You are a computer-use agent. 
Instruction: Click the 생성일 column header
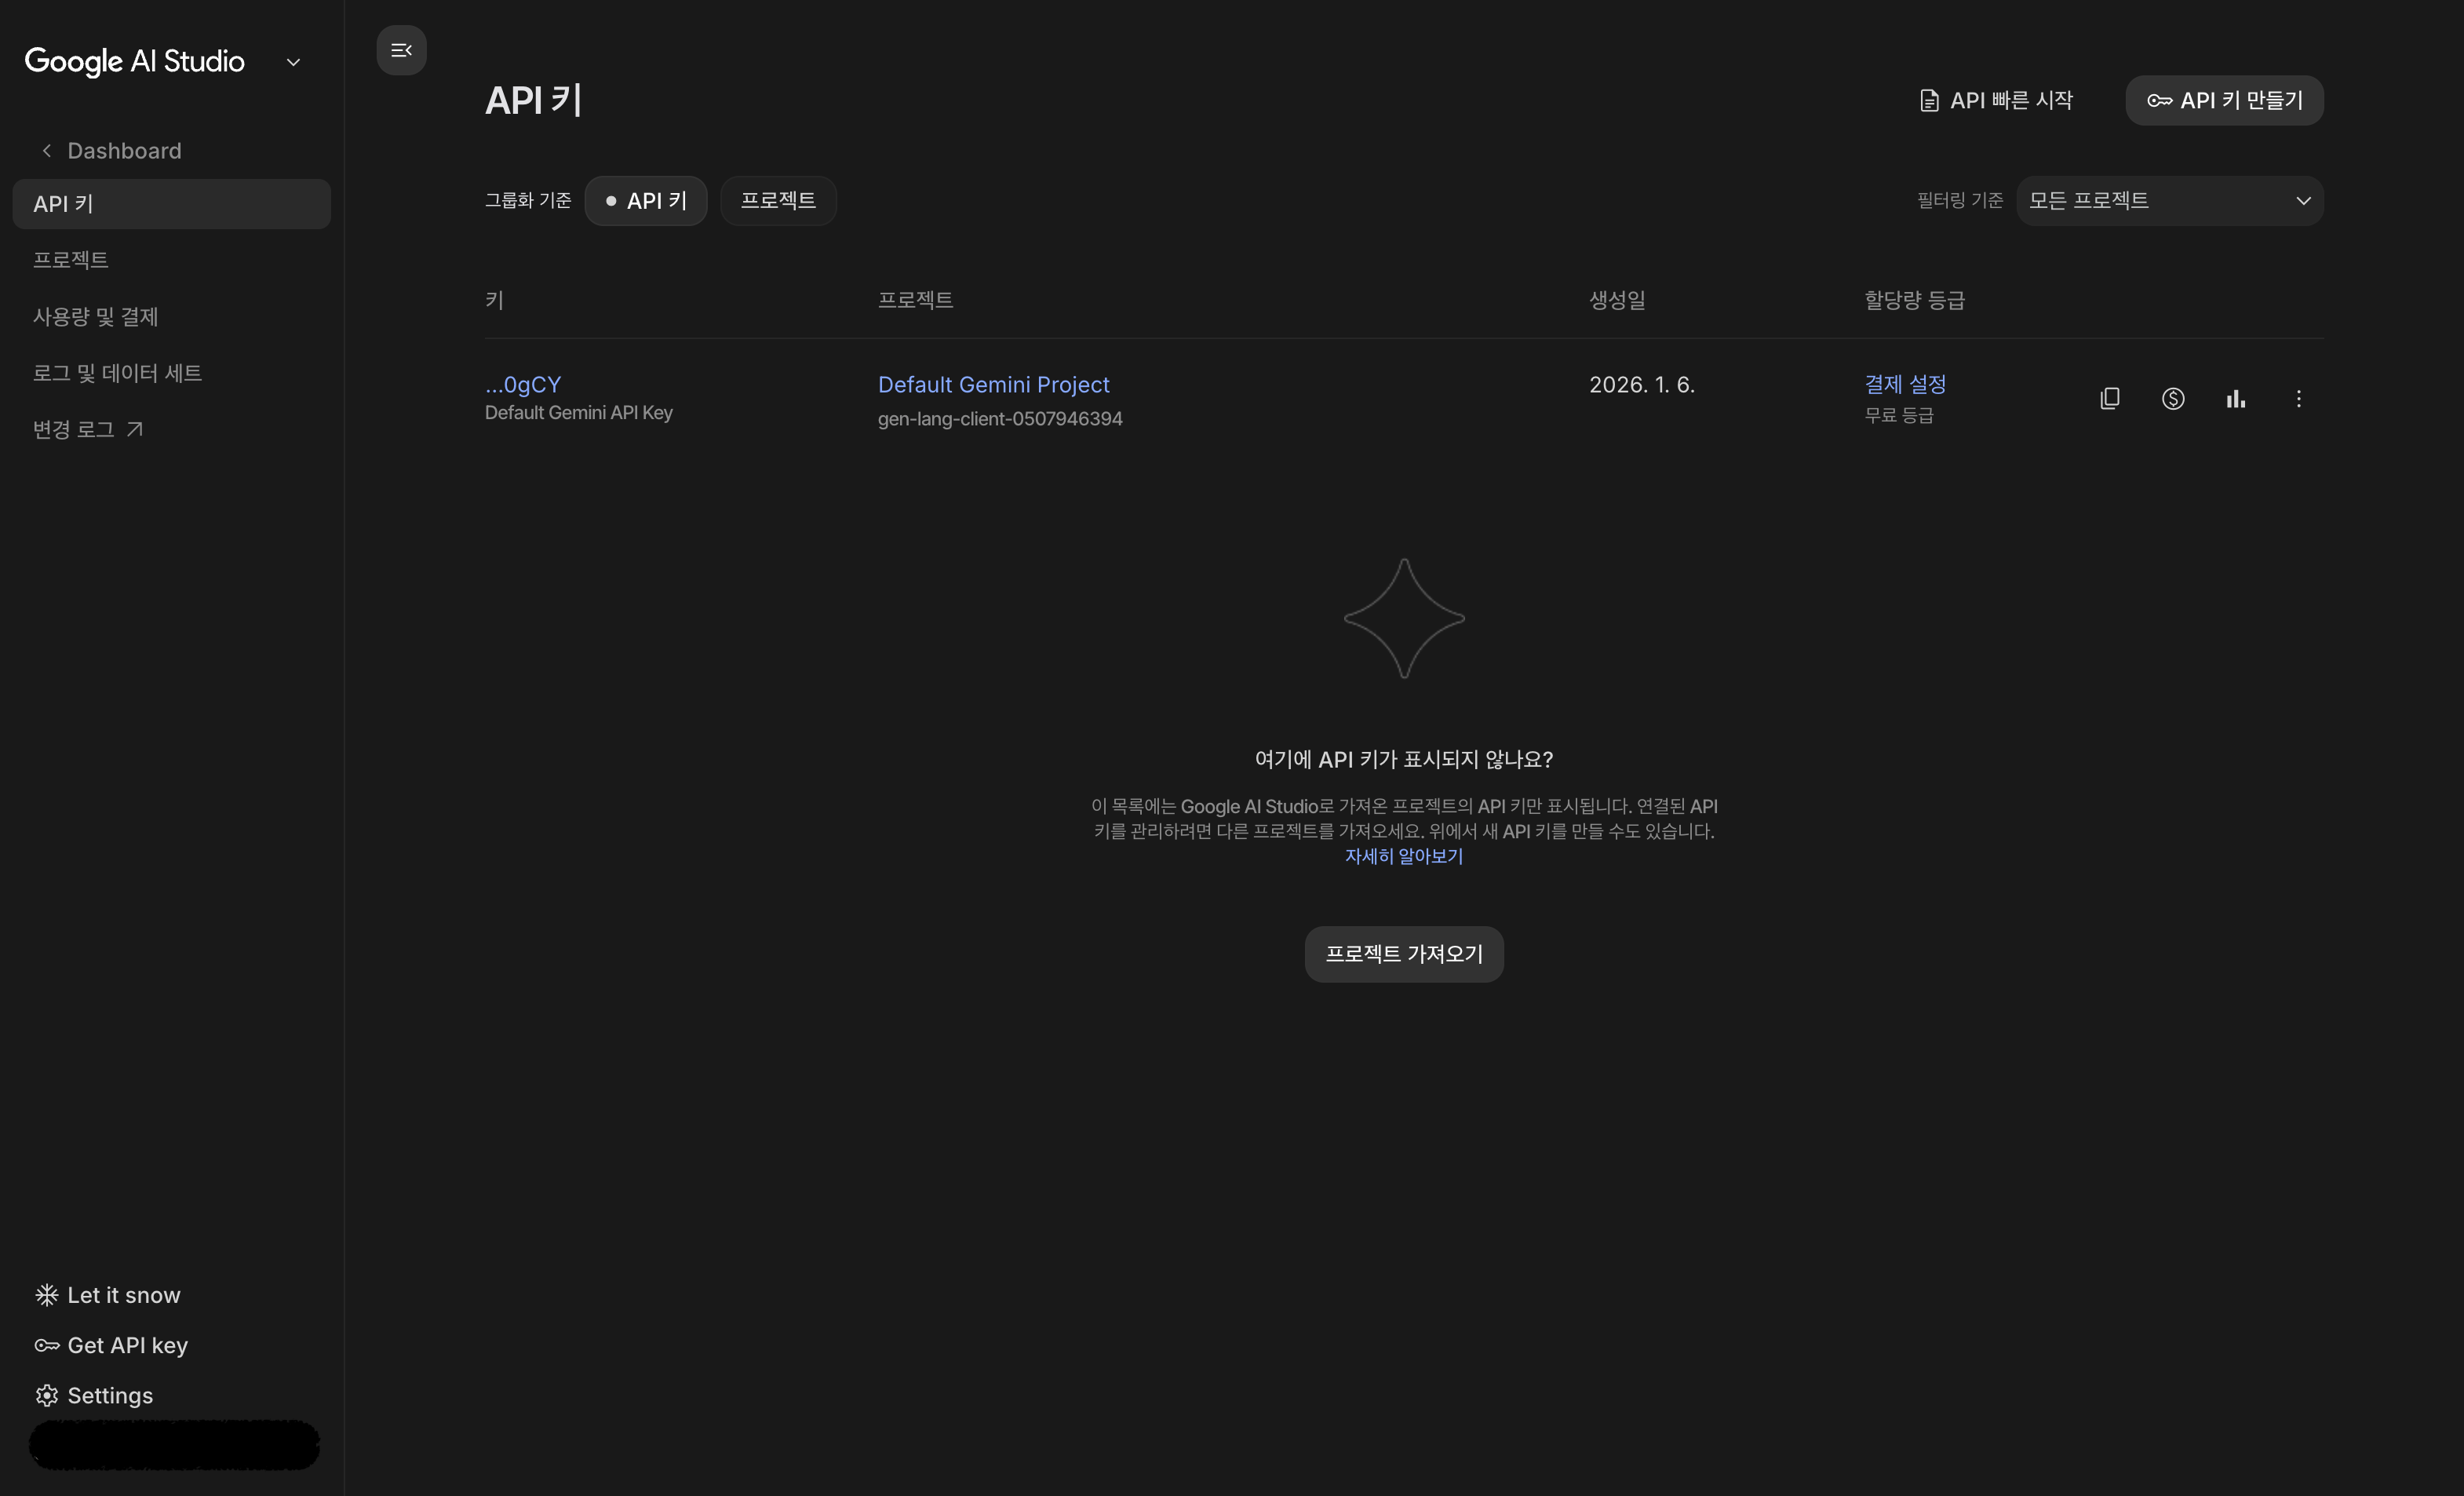(x=1617, y=300)
